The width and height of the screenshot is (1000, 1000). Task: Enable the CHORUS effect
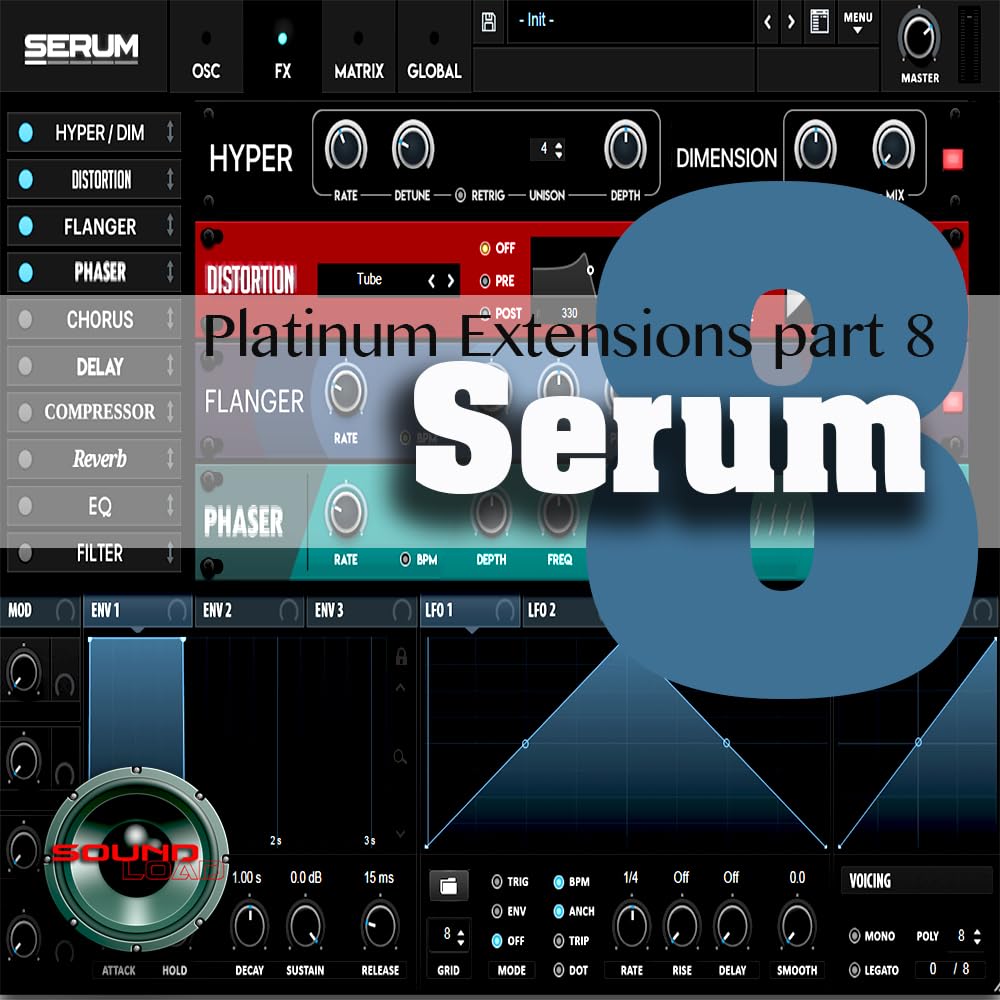click(26, 319)
